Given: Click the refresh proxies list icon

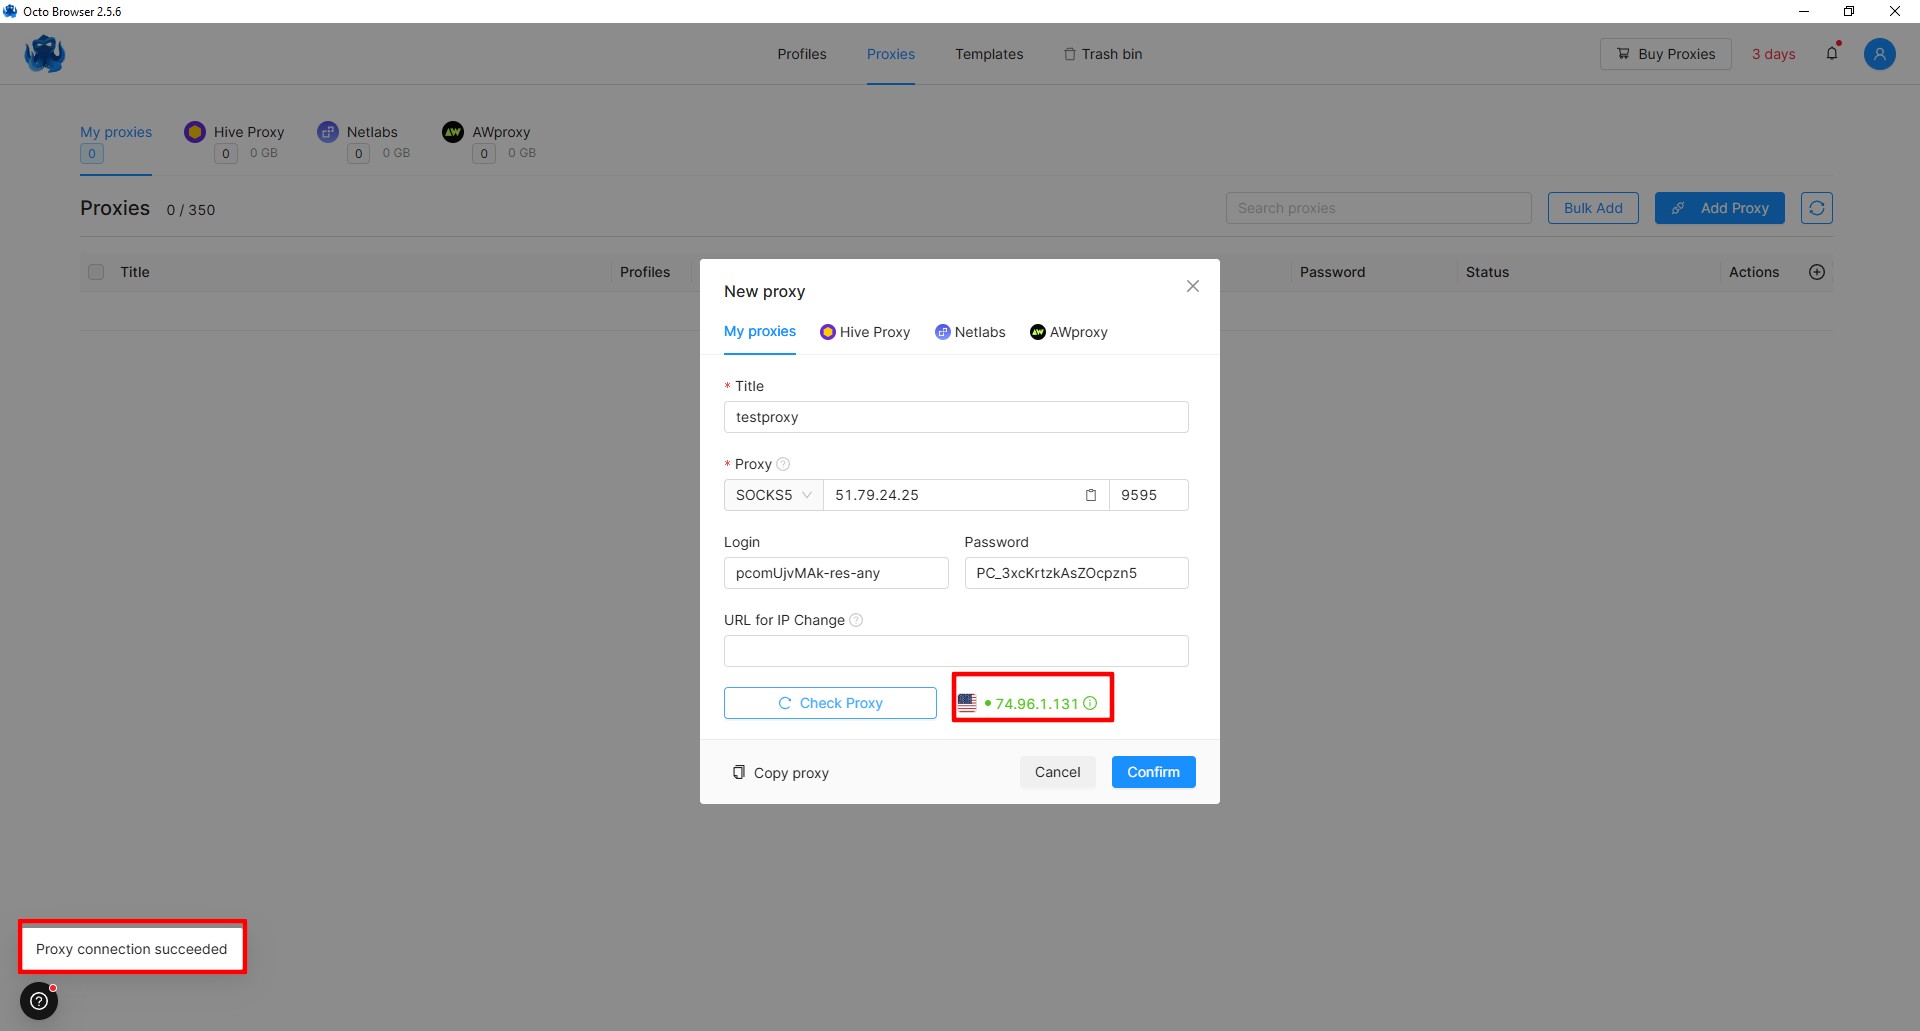Looking at the screenshot, I should click(1816, 208).
